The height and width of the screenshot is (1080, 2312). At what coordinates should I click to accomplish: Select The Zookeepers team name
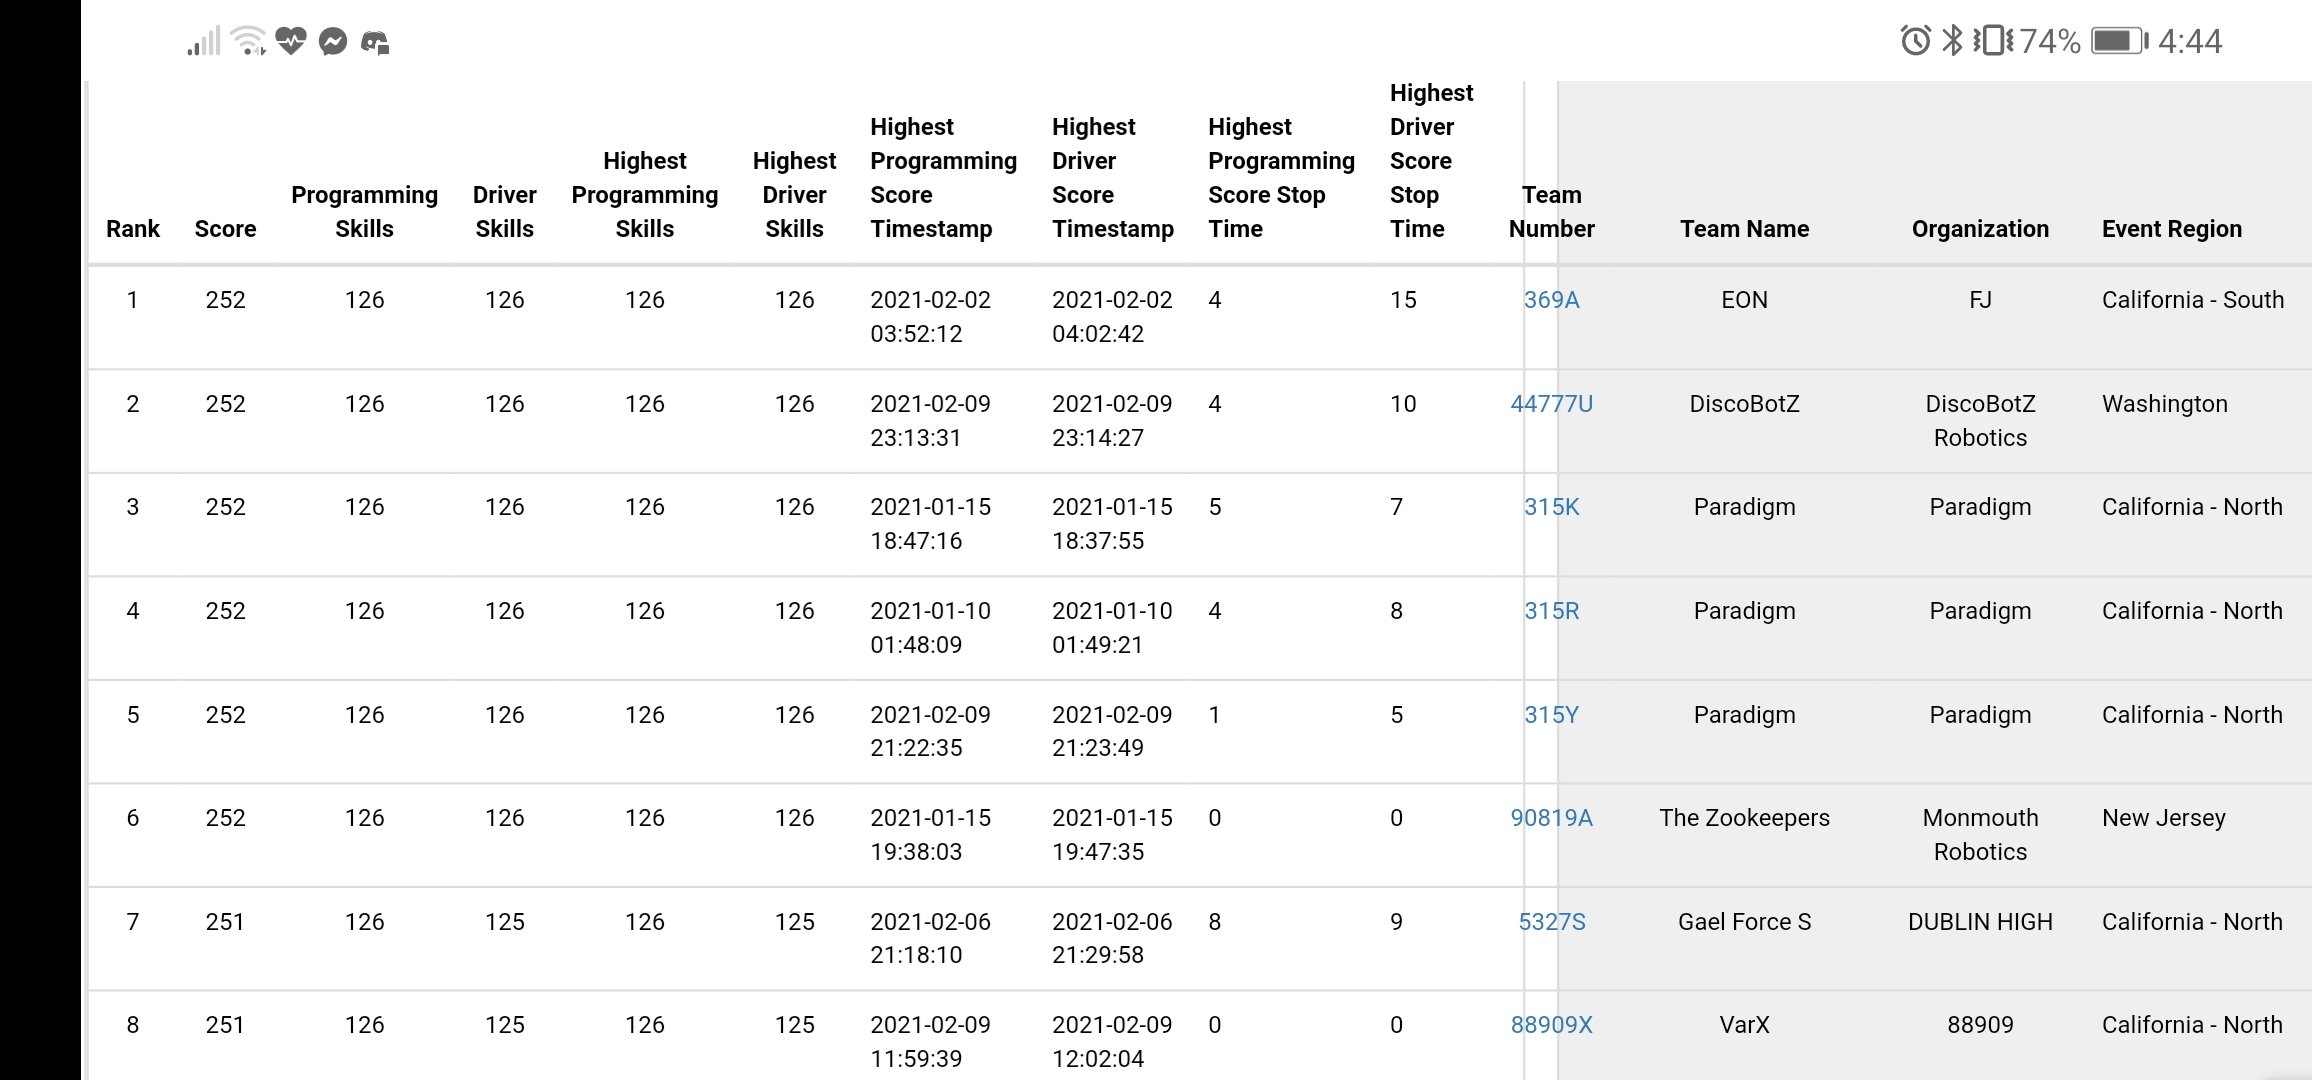(x=1744, y=818)
